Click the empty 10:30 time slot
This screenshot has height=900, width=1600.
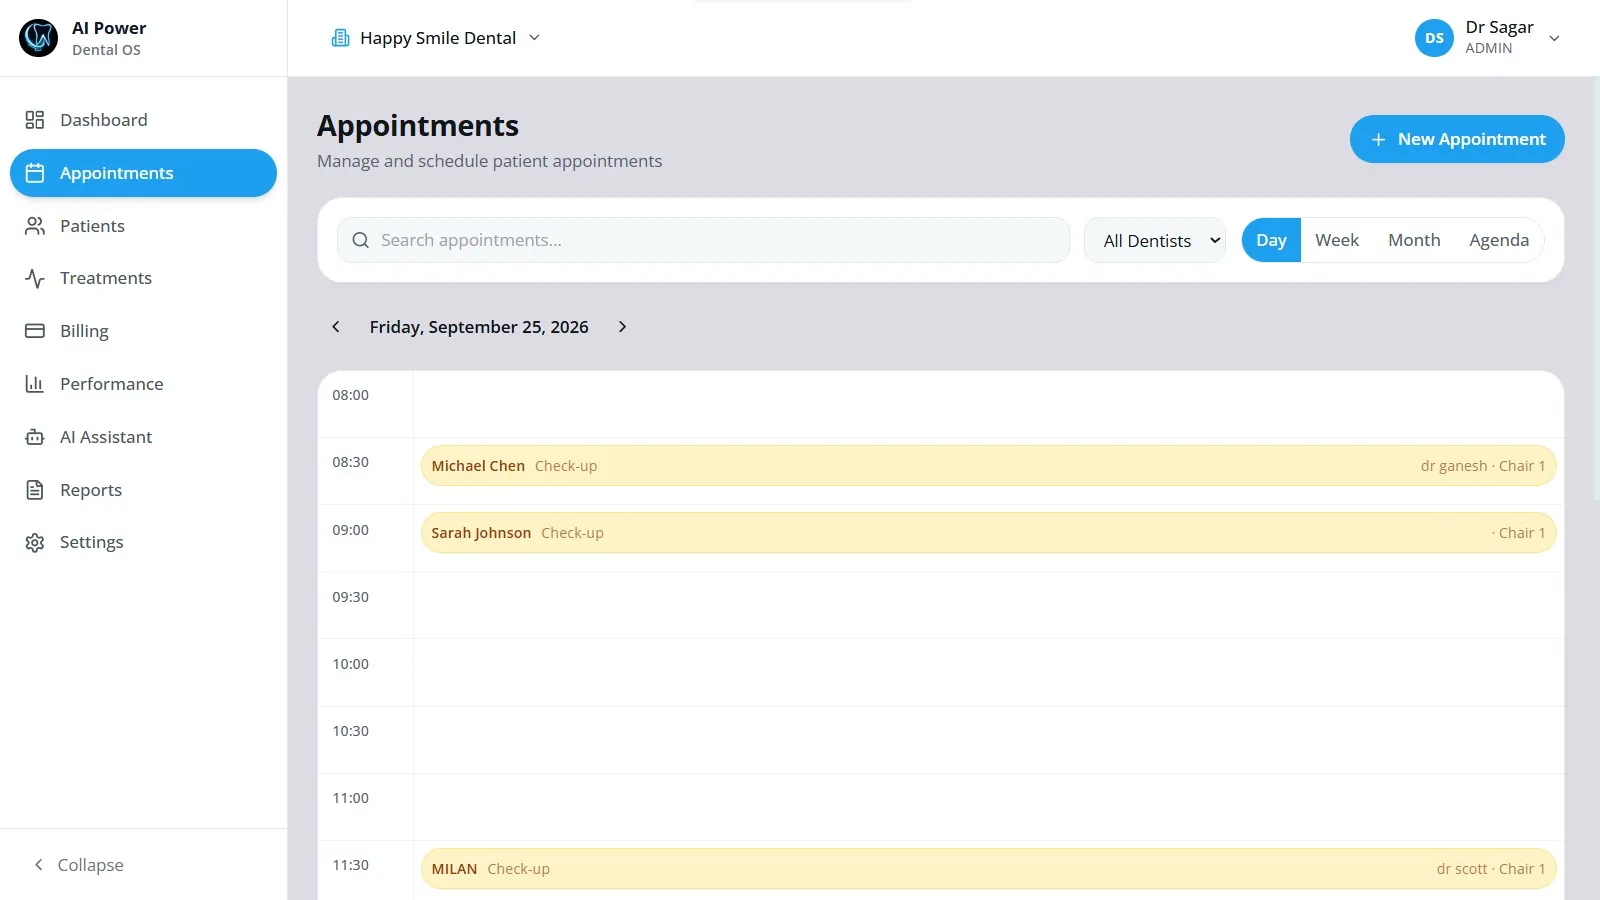(988, 740)
